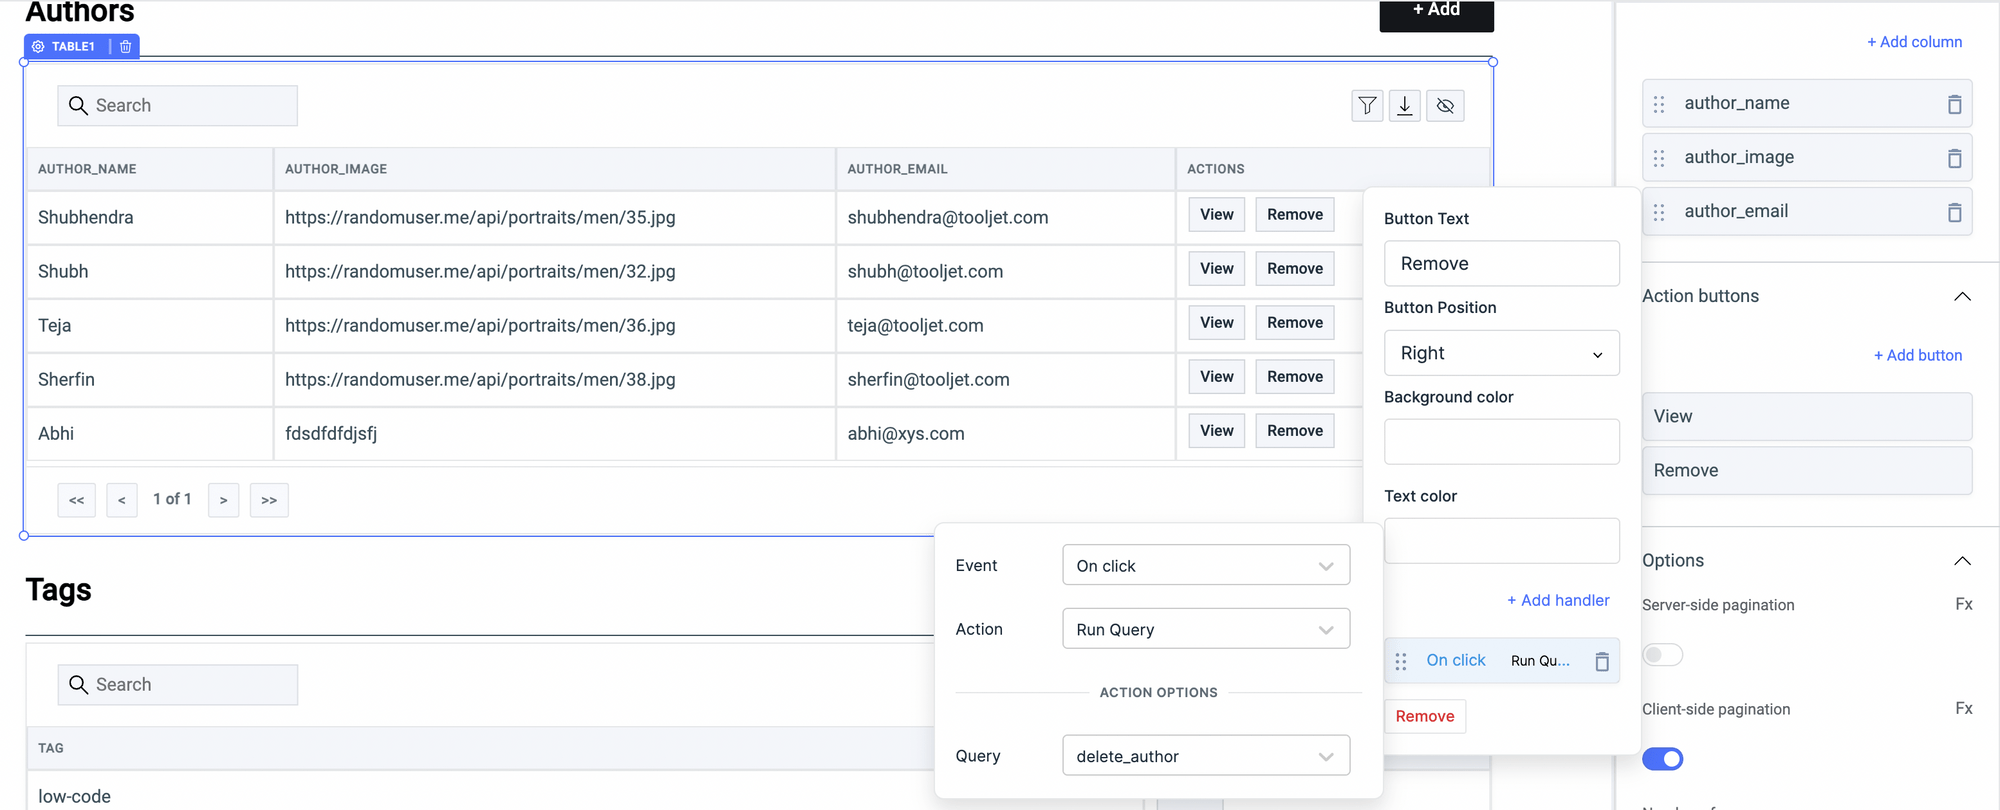Disable the Client-side pagination toggle

pos(1662,759)
